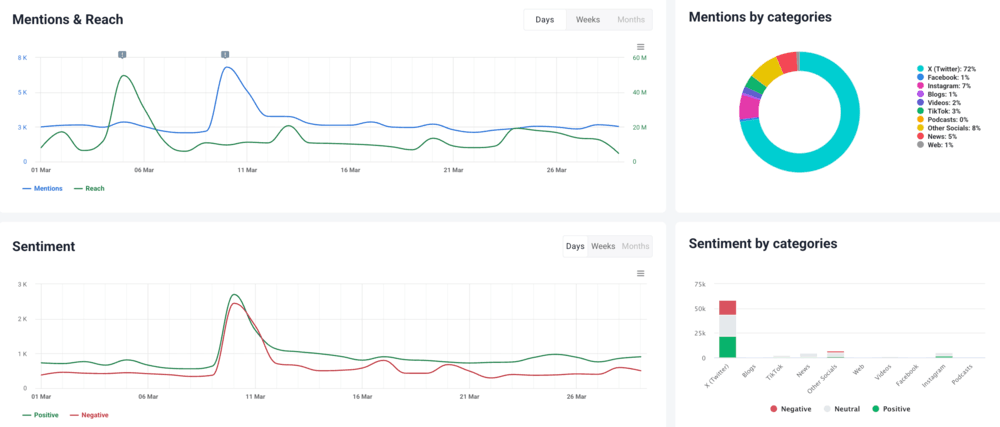
Task: Switch Mentions & Reach chart to Weeks
Action: pos(587,20)
